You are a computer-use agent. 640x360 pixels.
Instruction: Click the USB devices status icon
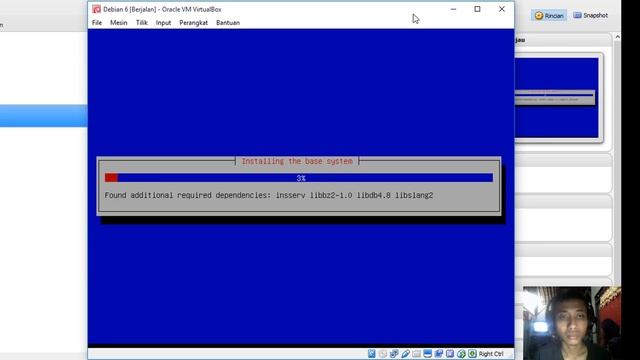click(x=406, y=353)
